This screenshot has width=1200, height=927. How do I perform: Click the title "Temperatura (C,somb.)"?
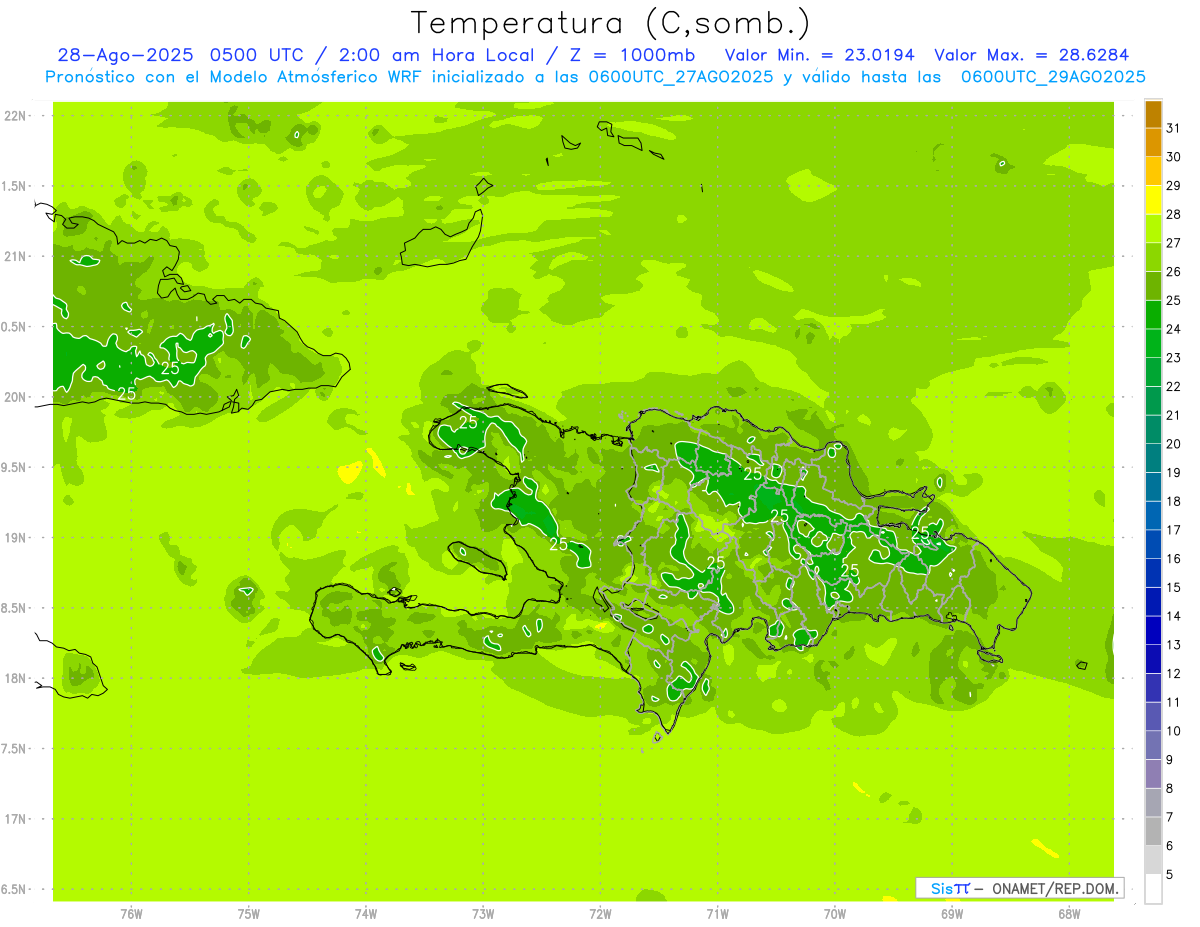tap(611, 23)
